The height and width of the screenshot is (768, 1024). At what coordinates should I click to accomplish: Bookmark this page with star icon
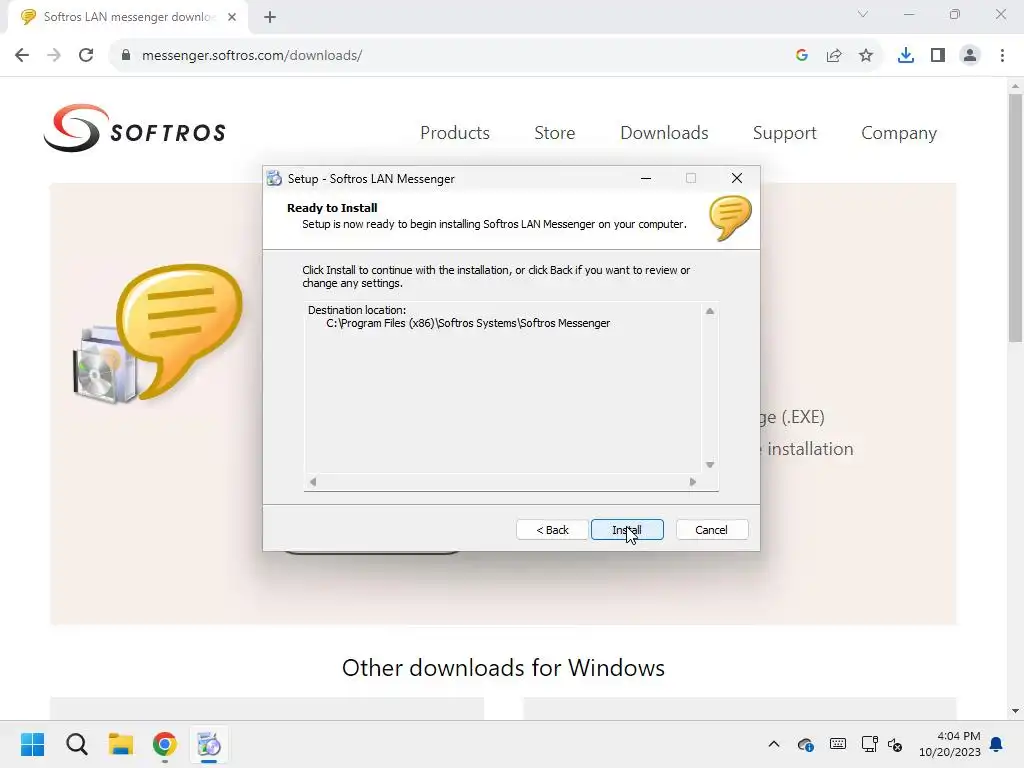point(866,56)
